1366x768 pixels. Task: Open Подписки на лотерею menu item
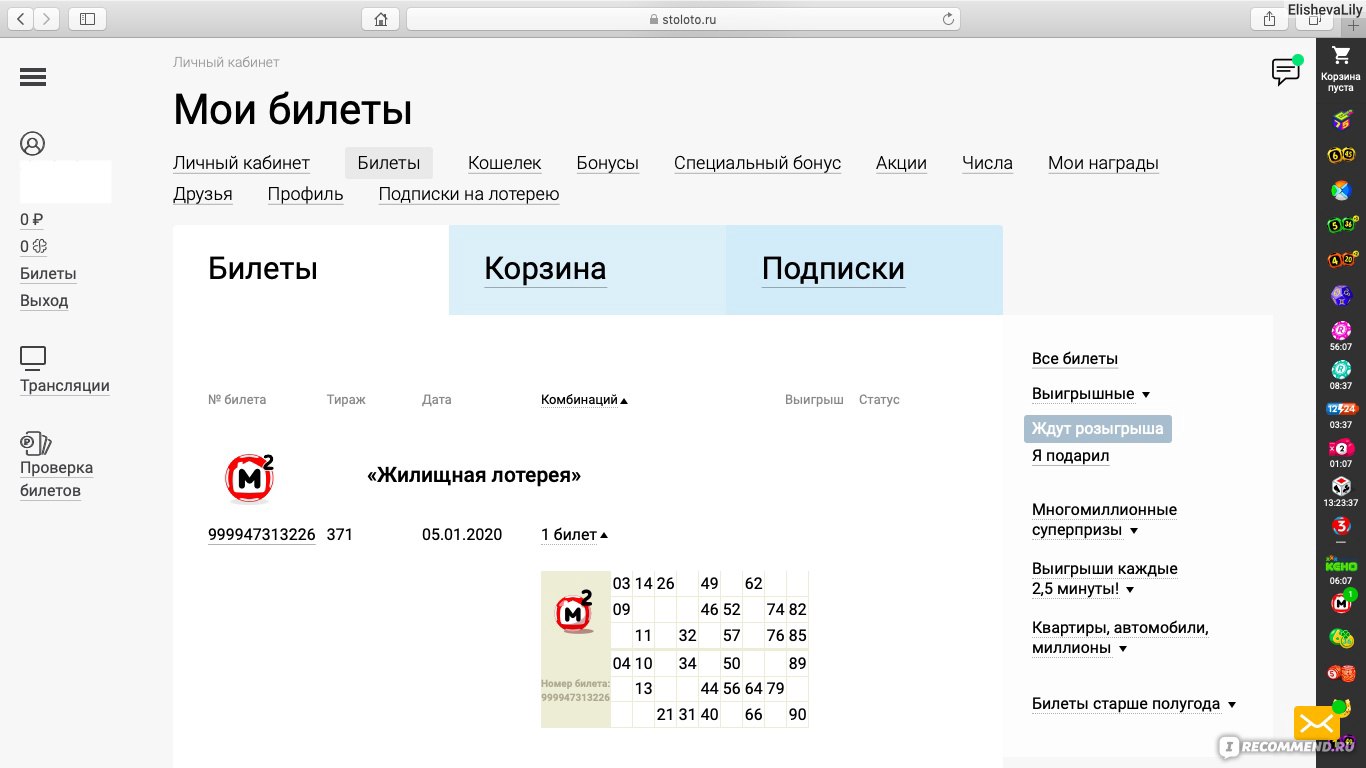[469, 194]
